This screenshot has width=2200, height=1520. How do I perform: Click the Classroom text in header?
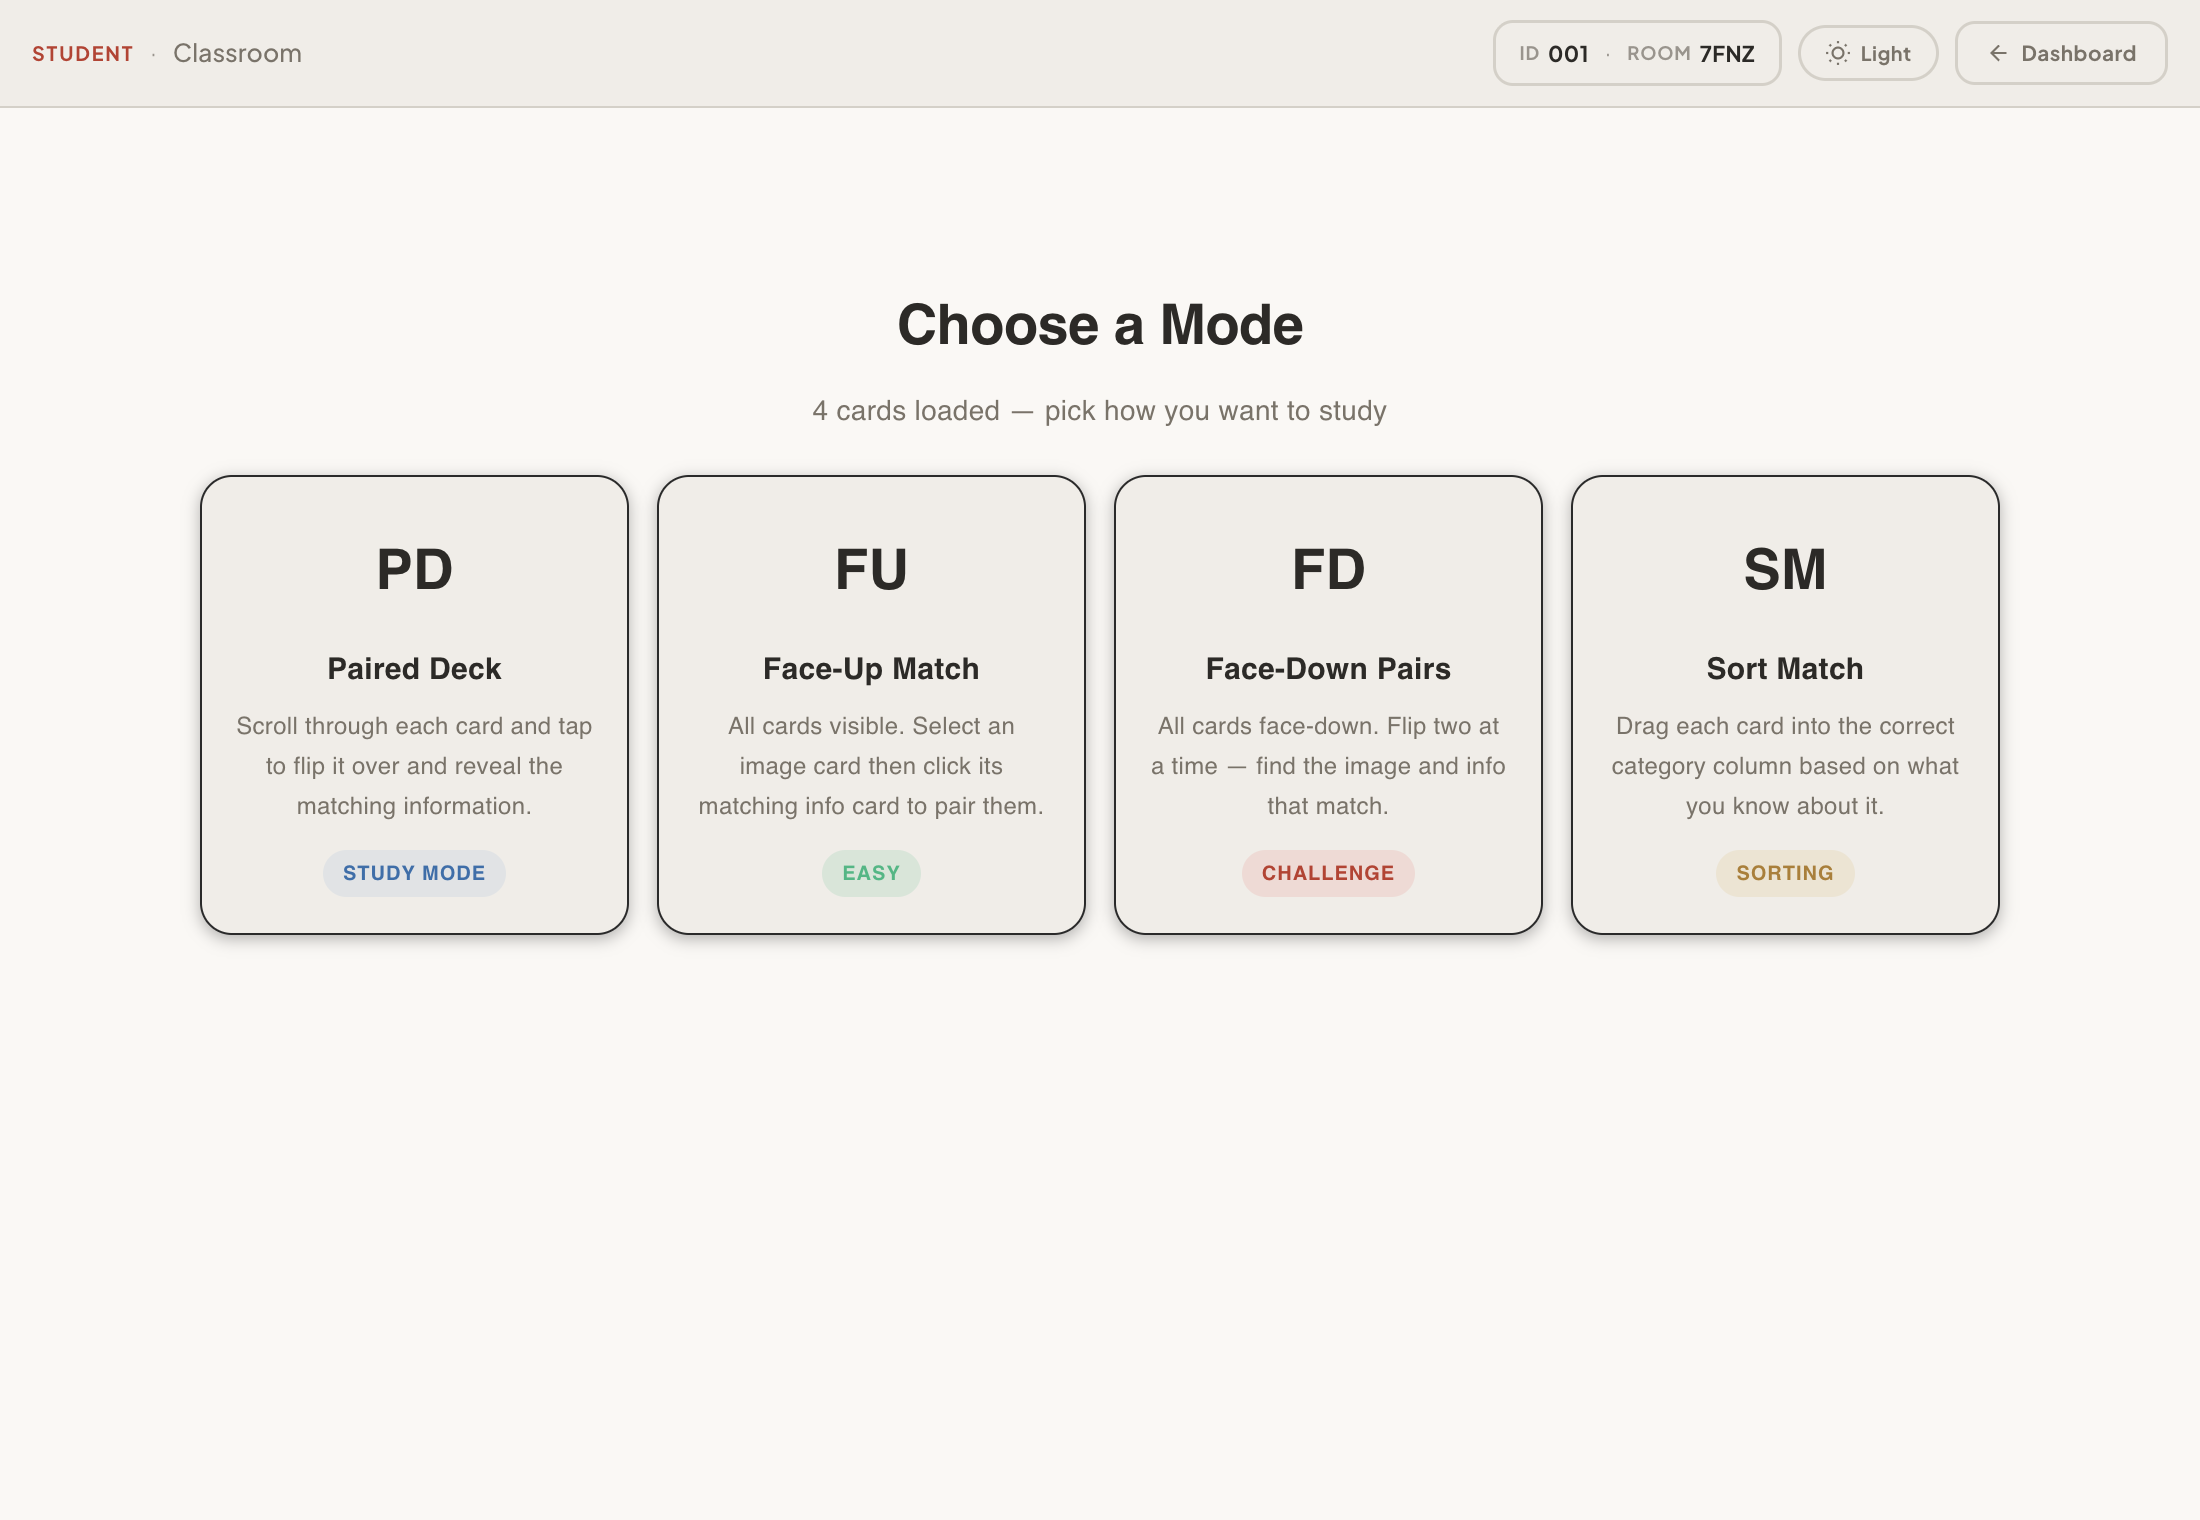[237, 53]
